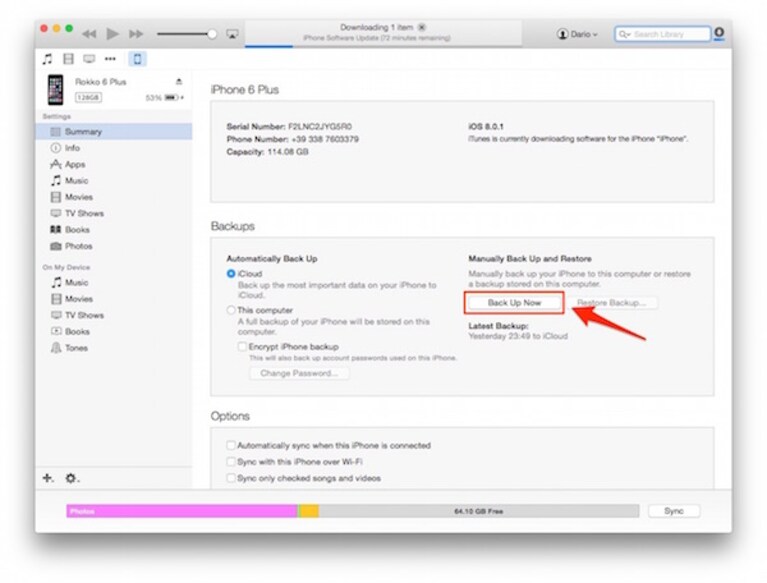Click the add plus button in sidebar
Screen dimensions: 767x583
click(x=48, y=478)
